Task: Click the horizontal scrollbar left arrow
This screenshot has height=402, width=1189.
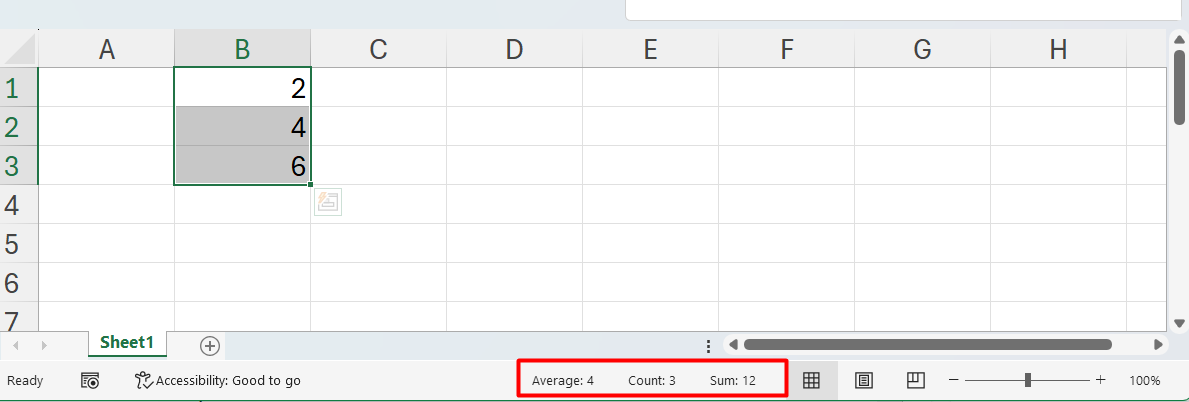Action: 733,345
